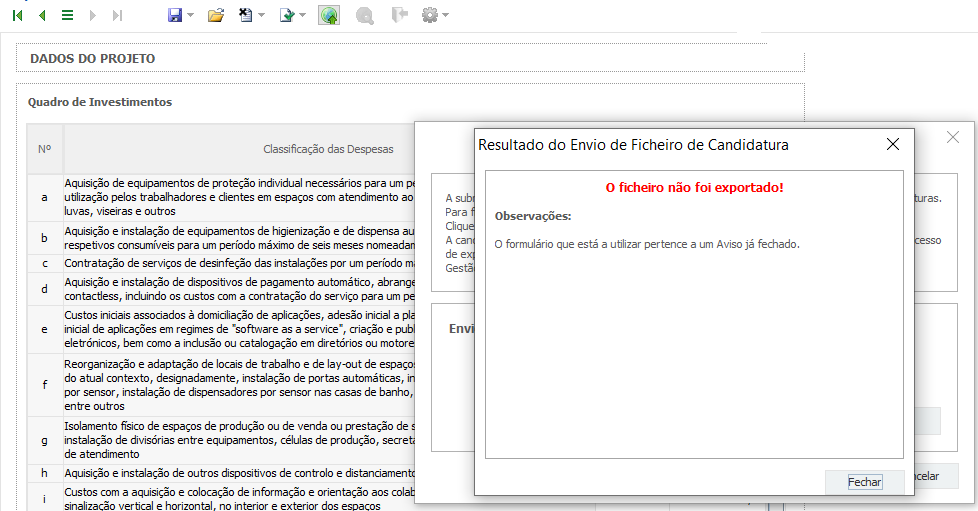Go to first page with green arrow
Screen dimensions: 978x511
[x=17, y=15]
